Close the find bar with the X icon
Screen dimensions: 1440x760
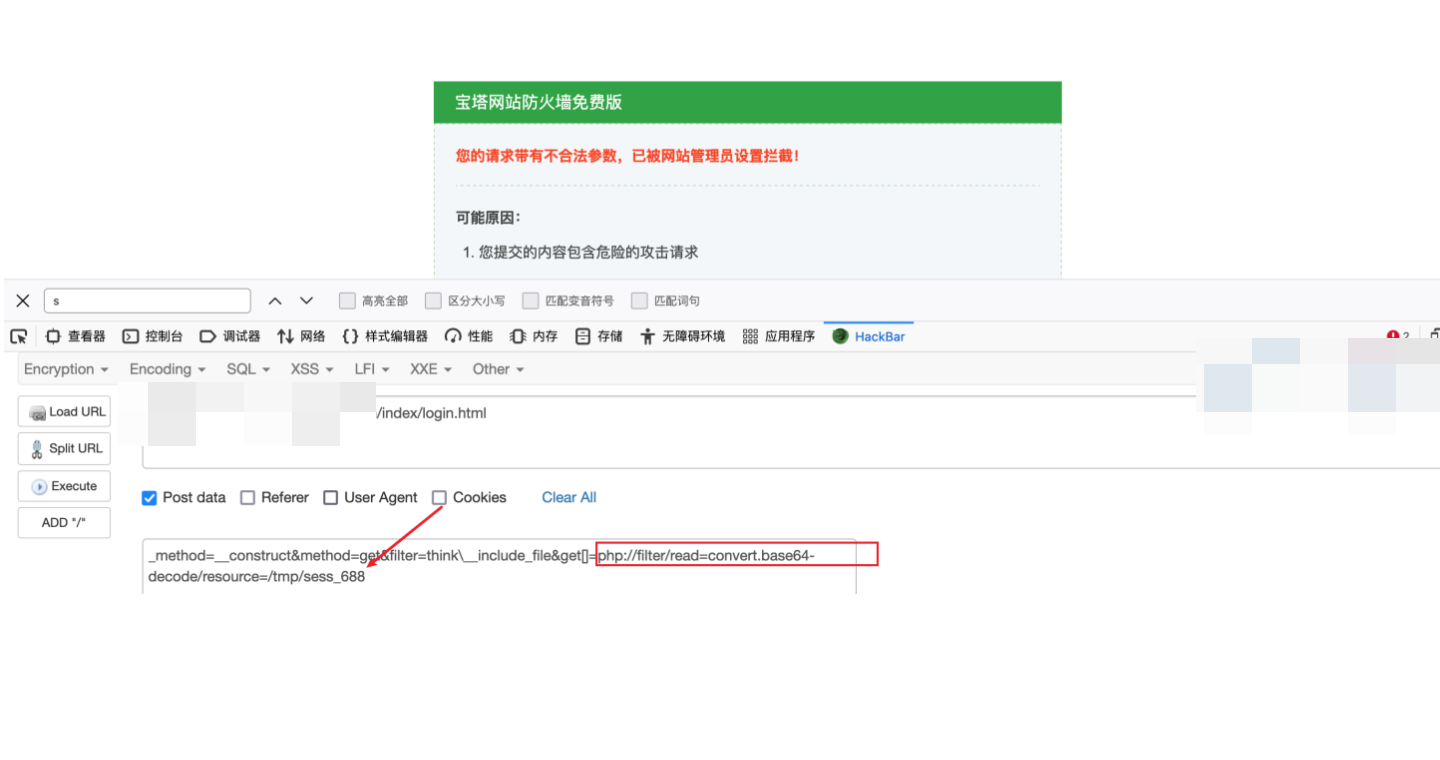click(x=23, y=301)
